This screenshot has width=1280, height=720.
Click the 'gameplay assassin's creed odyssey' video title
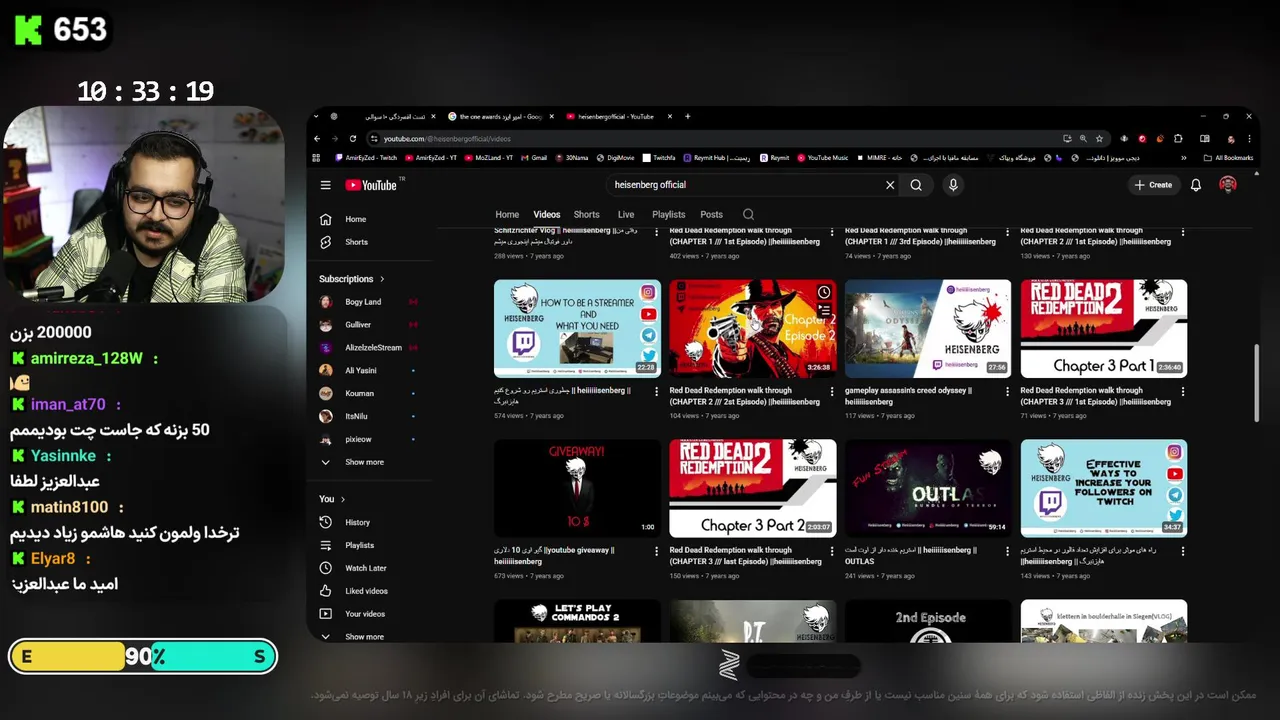[908, 396]
